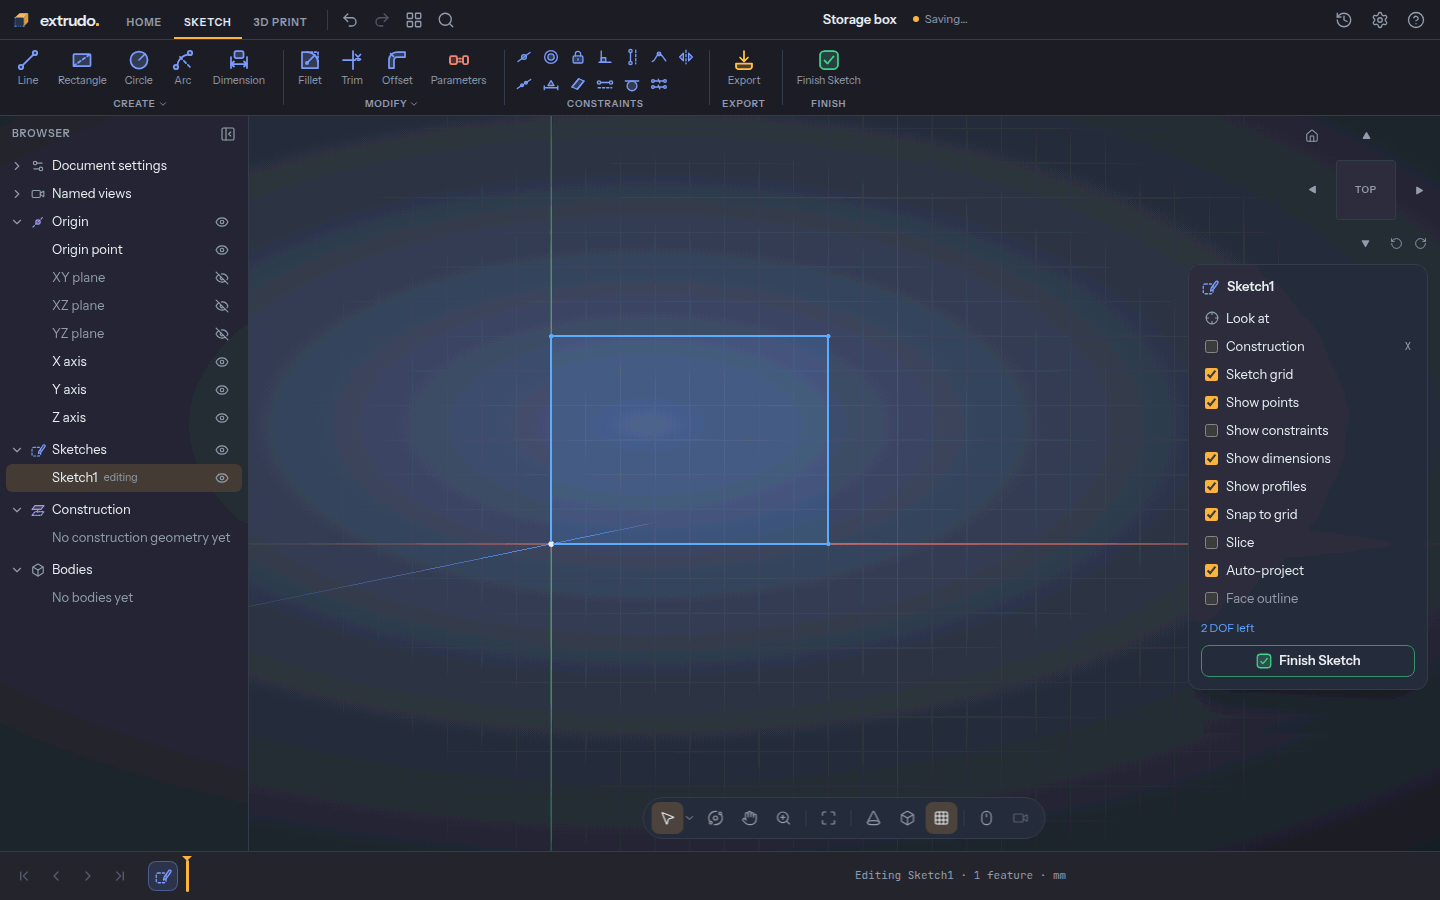Disable Snap to grid

[x=1212, y=515]
